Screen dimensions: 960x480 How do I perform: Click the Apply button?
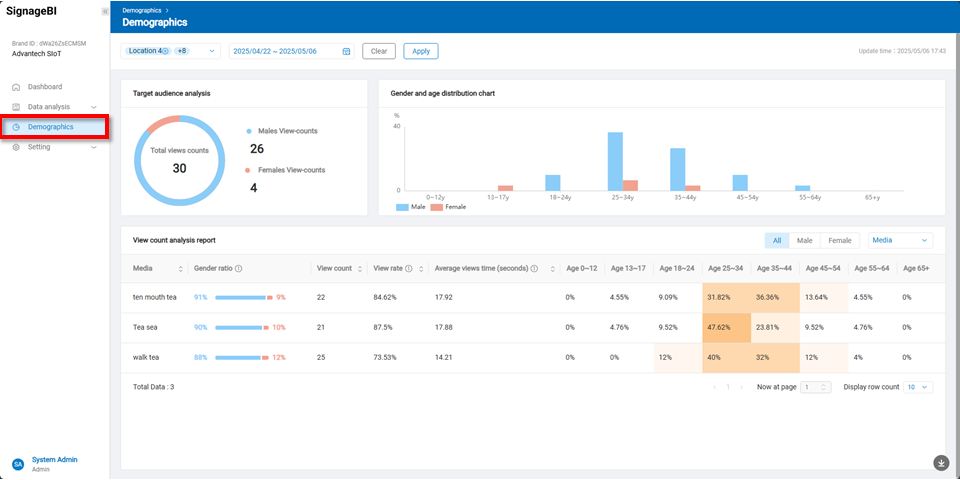[x=421, y=51]
